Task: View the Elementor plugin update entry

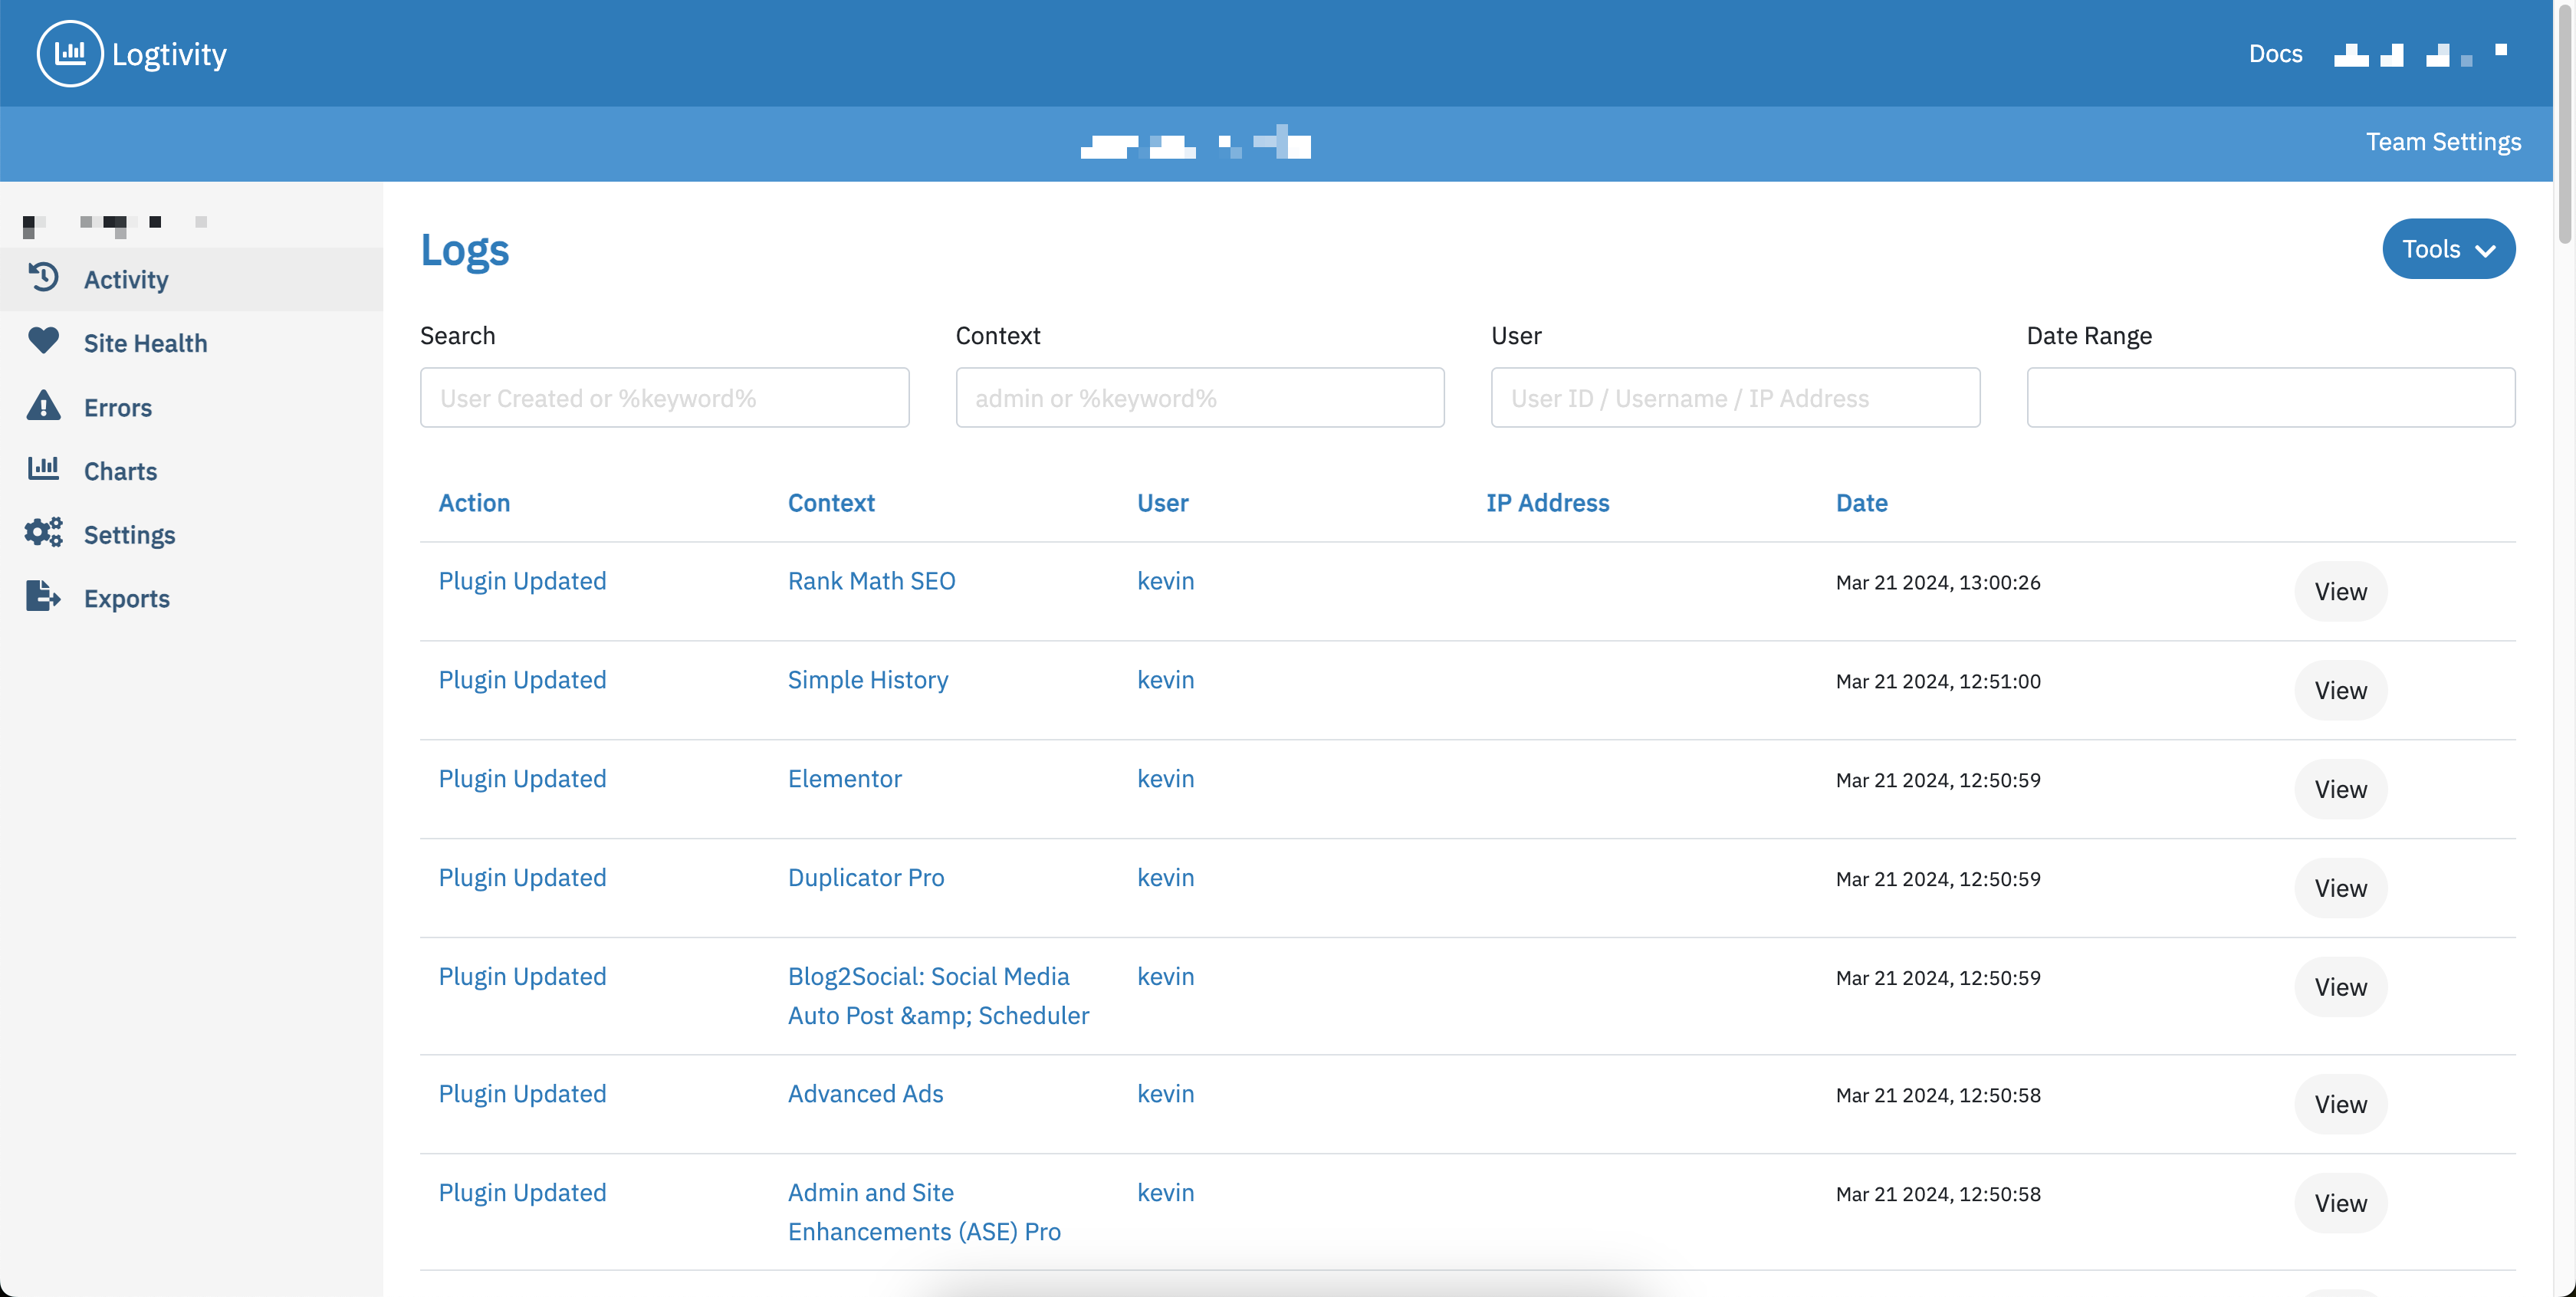Action: [2339, 789]
